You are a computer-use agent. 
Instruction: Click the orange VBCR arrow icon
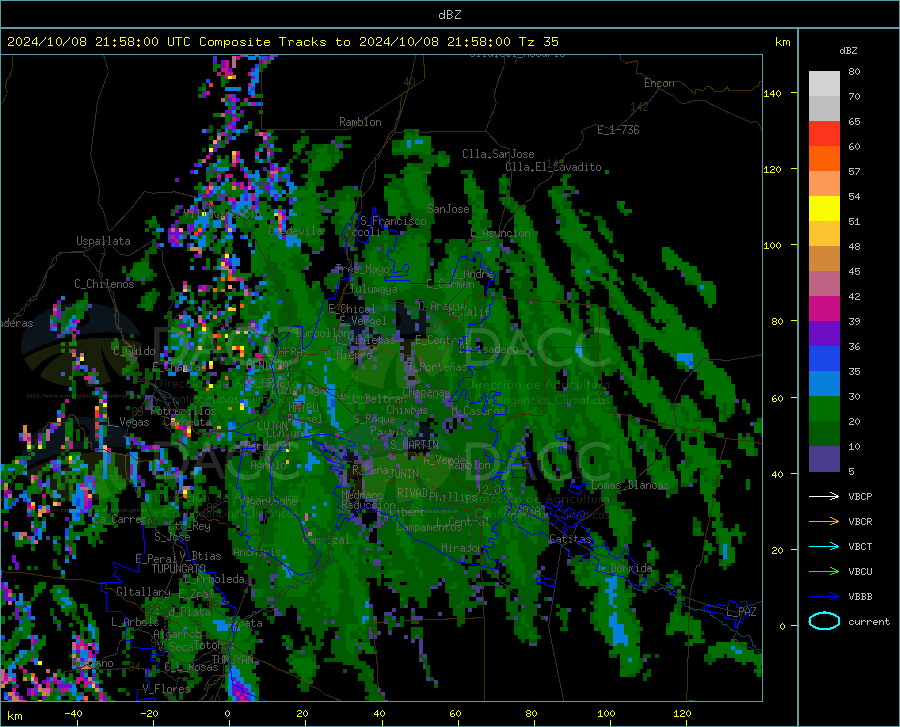(x=824, y=522)
